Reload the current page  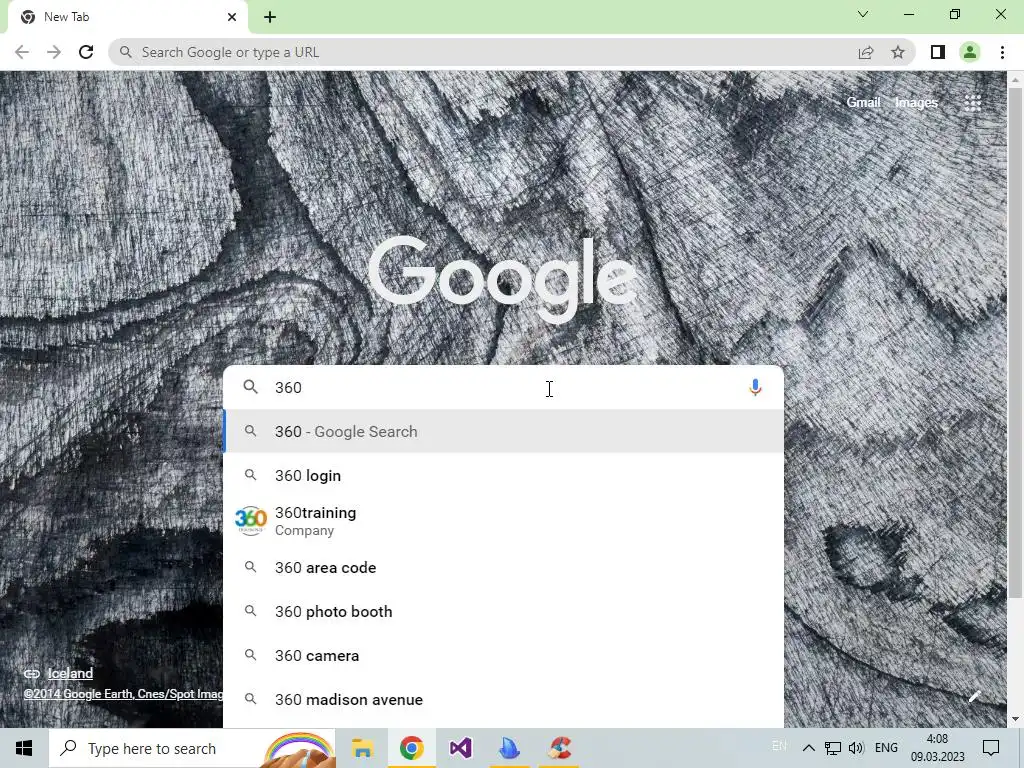(86, 52)
